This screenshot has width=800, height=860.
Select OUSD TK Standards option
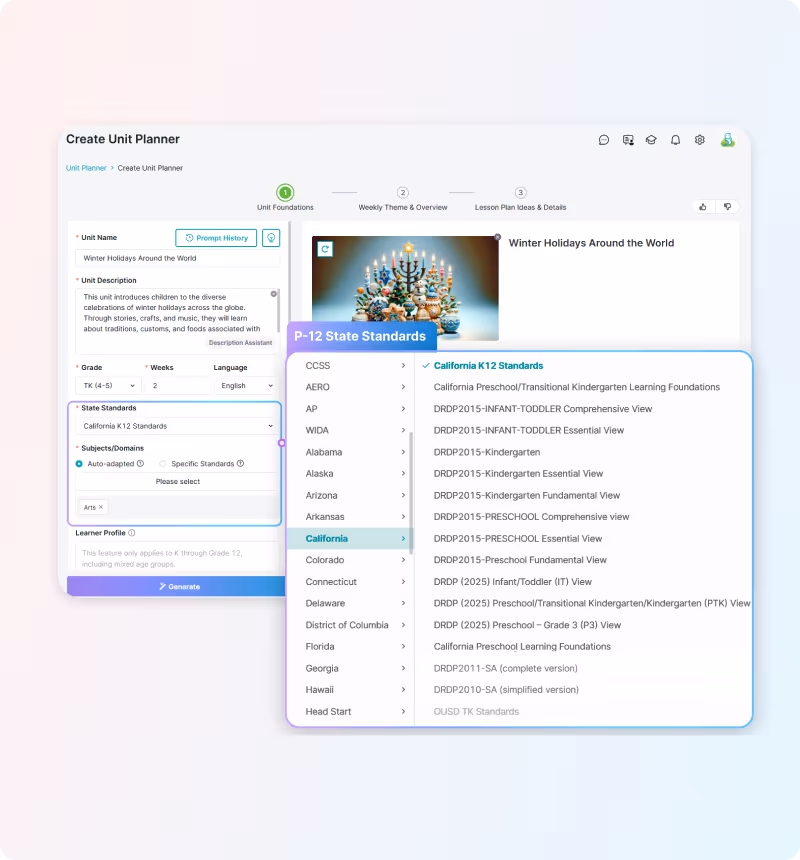[476, 712]
